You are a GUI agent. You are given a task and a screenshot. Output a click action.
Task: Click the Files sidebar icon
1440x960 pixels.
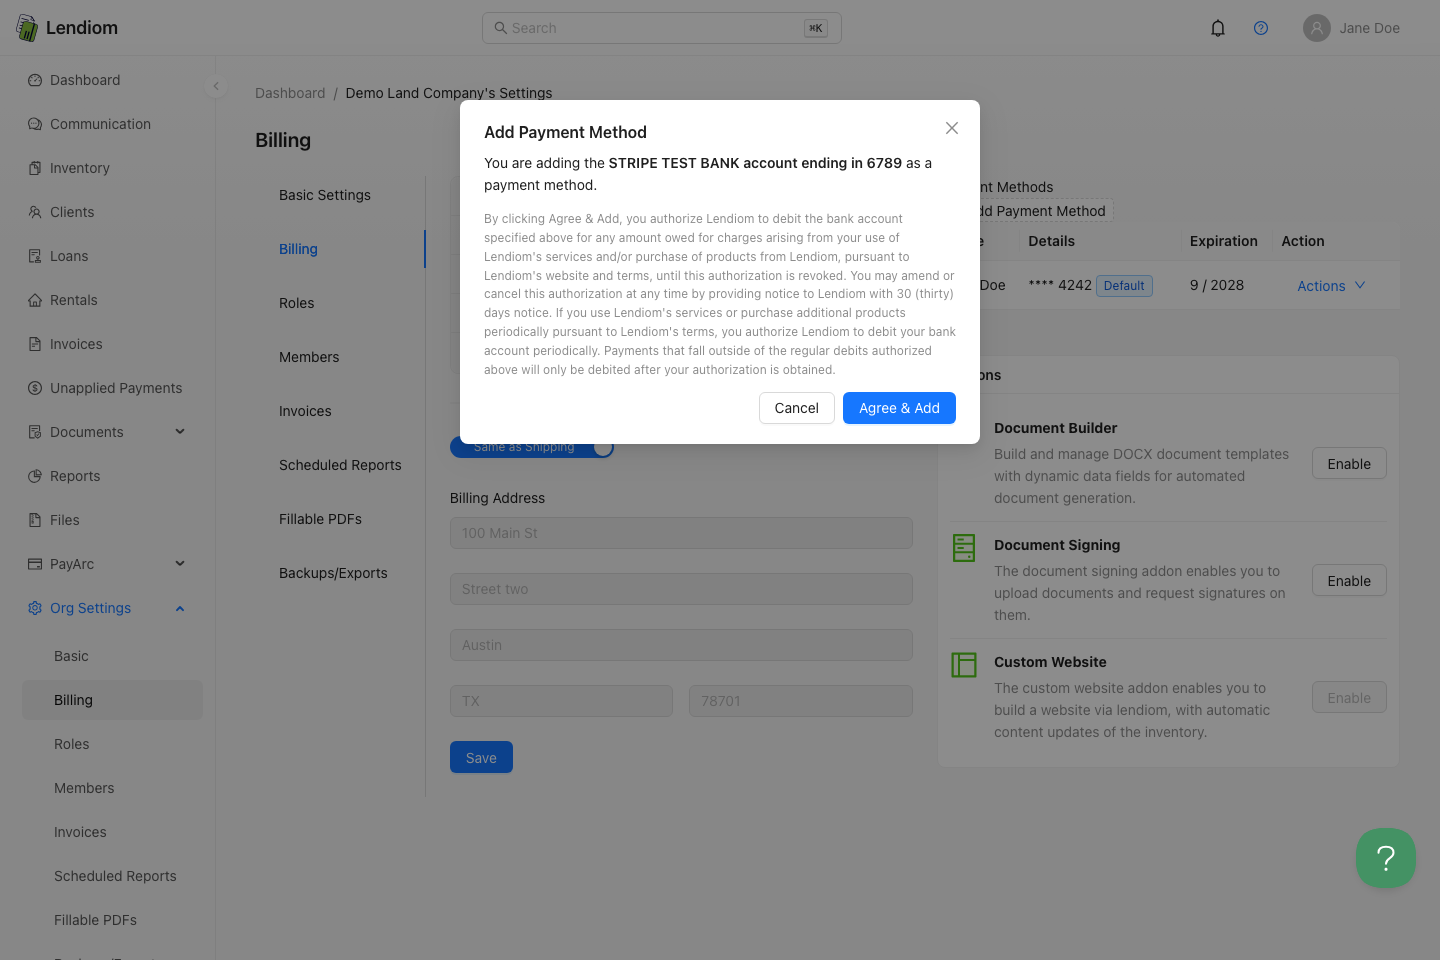pyautogui.click(x=35, y=520)
